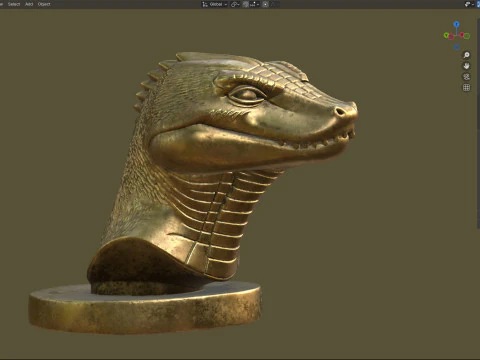Open the Select menu

point(14,4)
